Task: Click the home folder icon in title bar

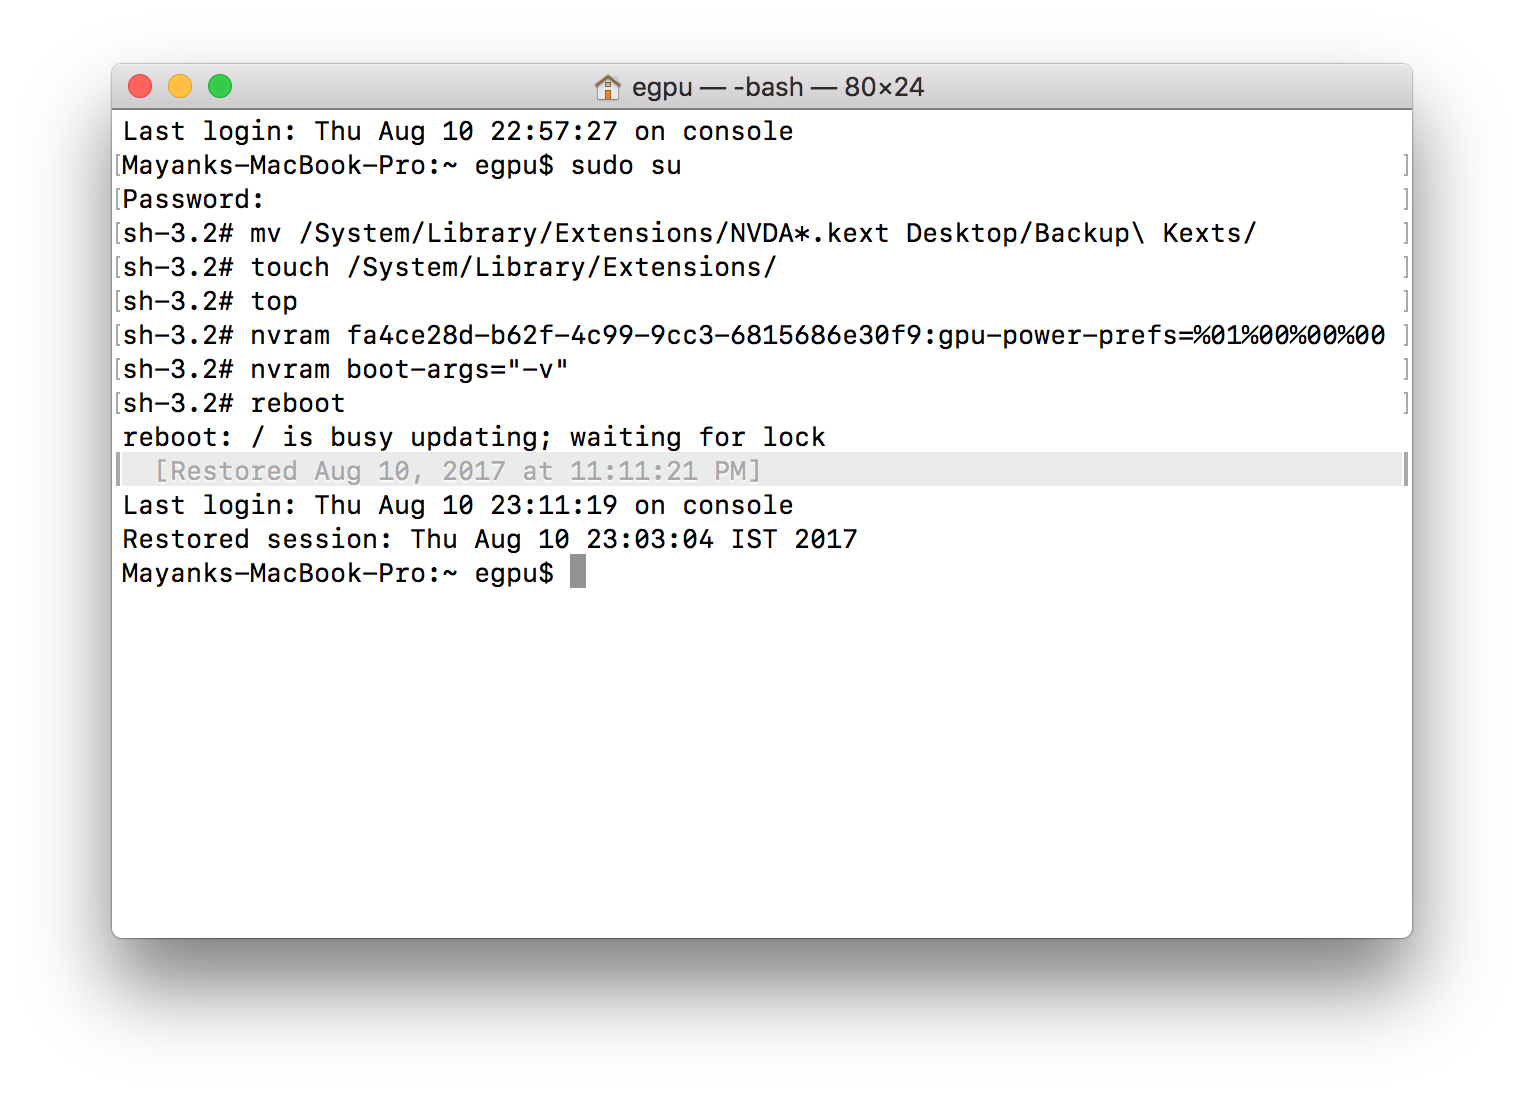Action: tap(607, 87)
